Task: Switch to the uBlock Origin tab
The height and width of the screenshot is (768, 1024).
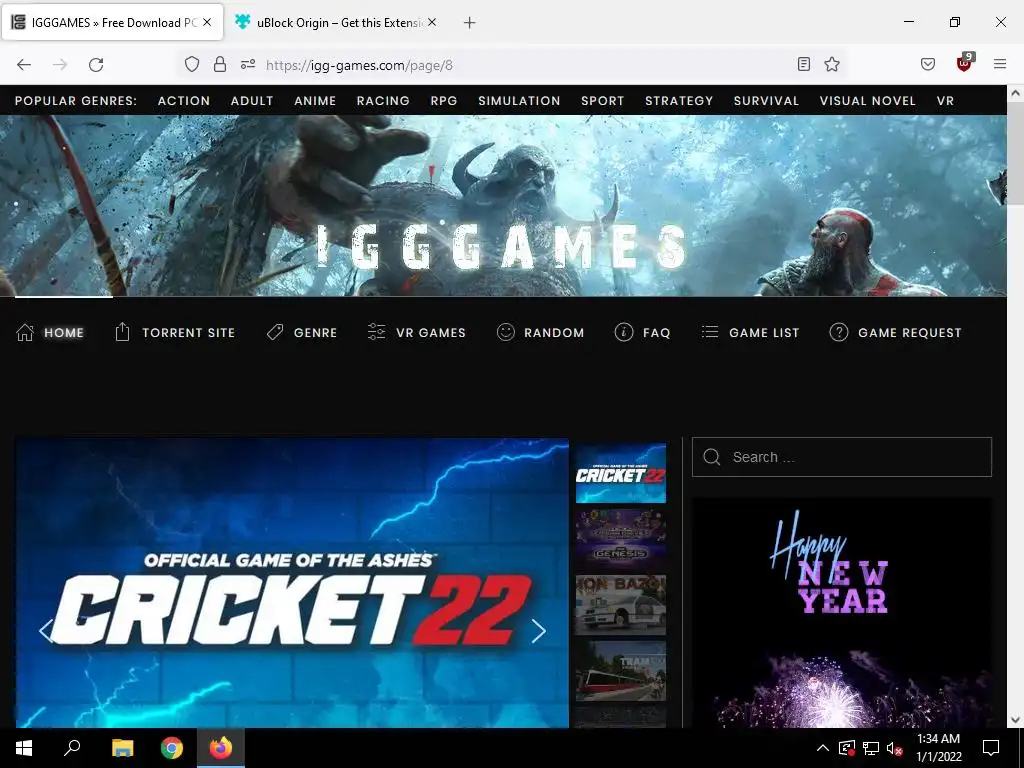Action: [x=337, y=23]
